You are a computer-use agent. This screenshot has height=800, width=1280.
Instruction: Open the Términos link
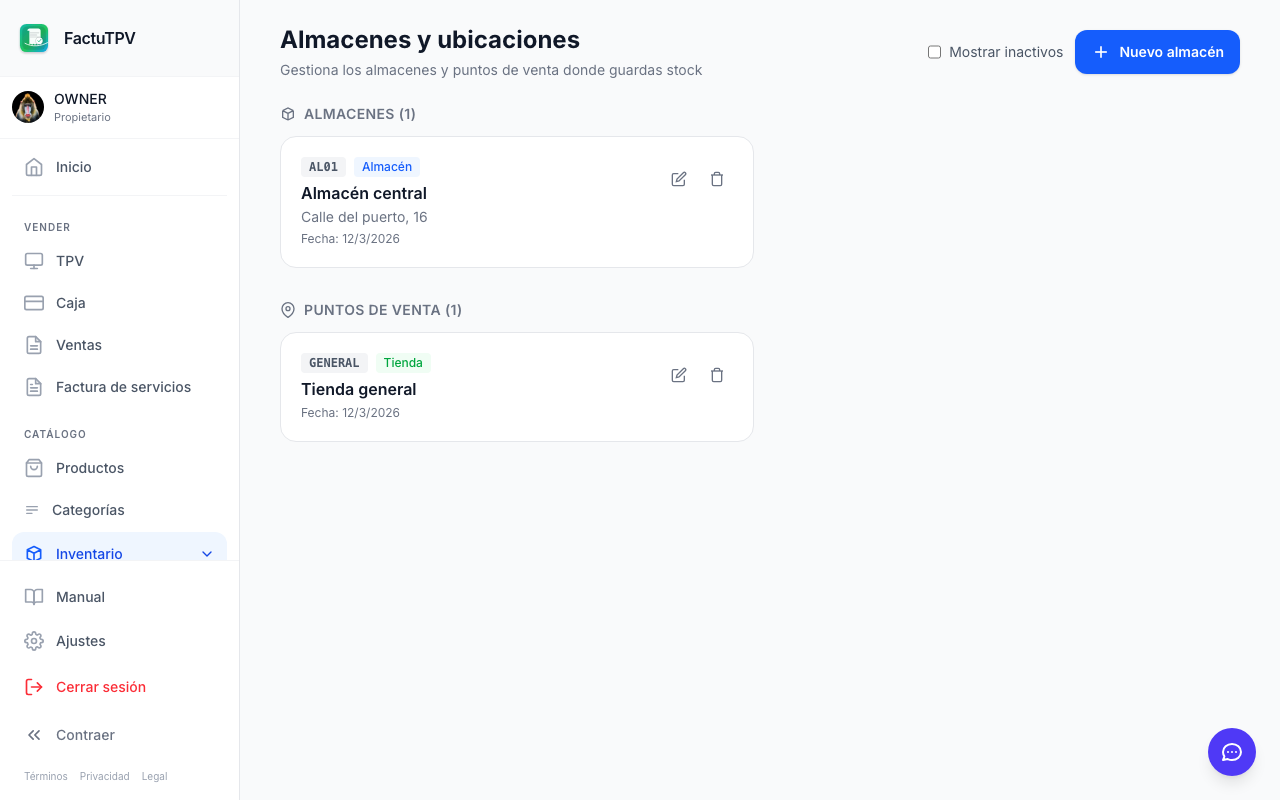tap(46, 776)
